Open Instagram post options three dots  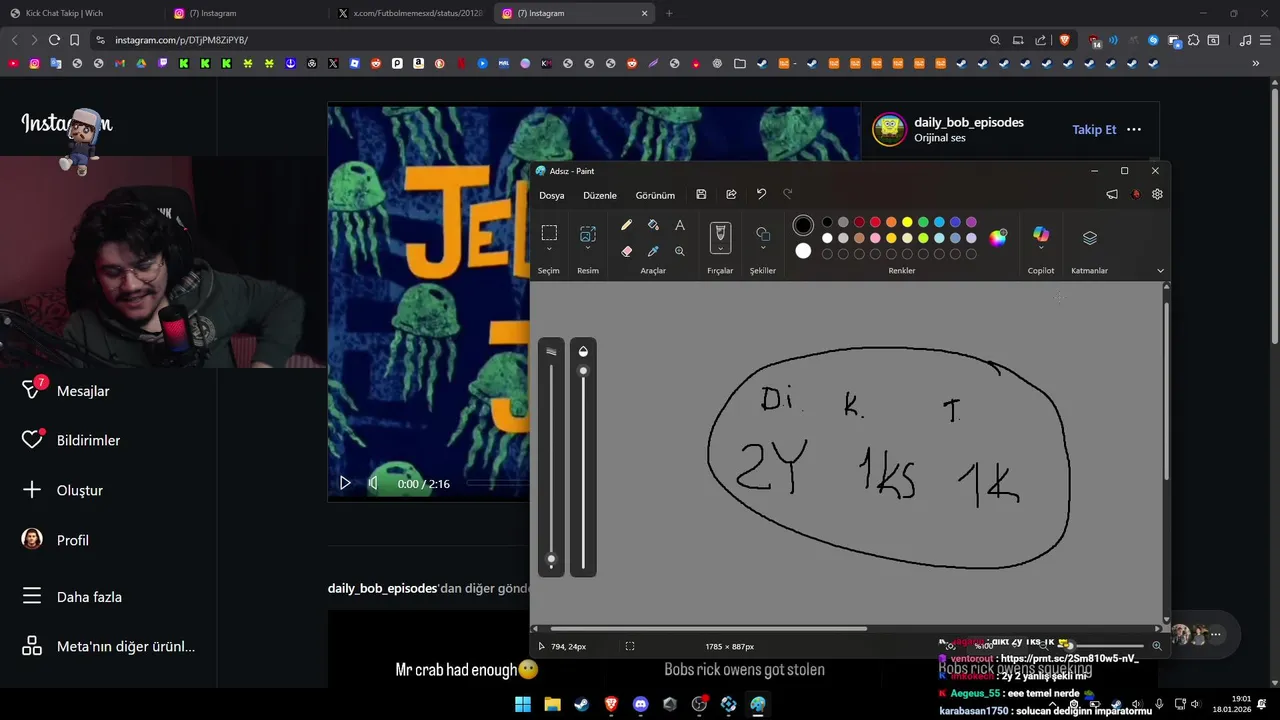coord(1134,129)
